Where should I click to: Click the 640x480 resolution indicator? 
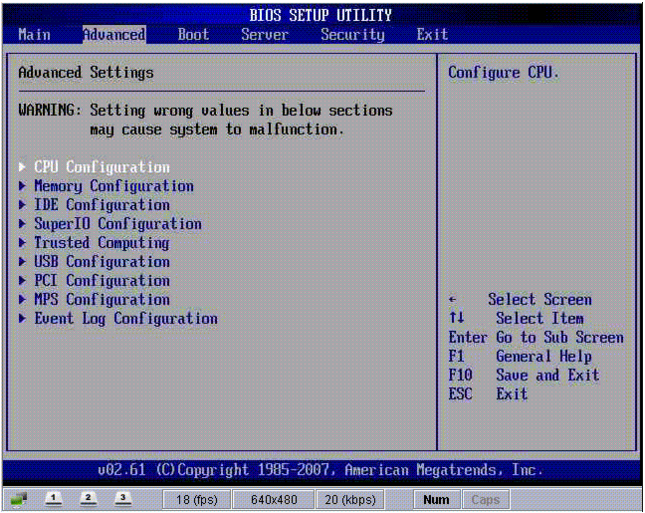point(275,499)
